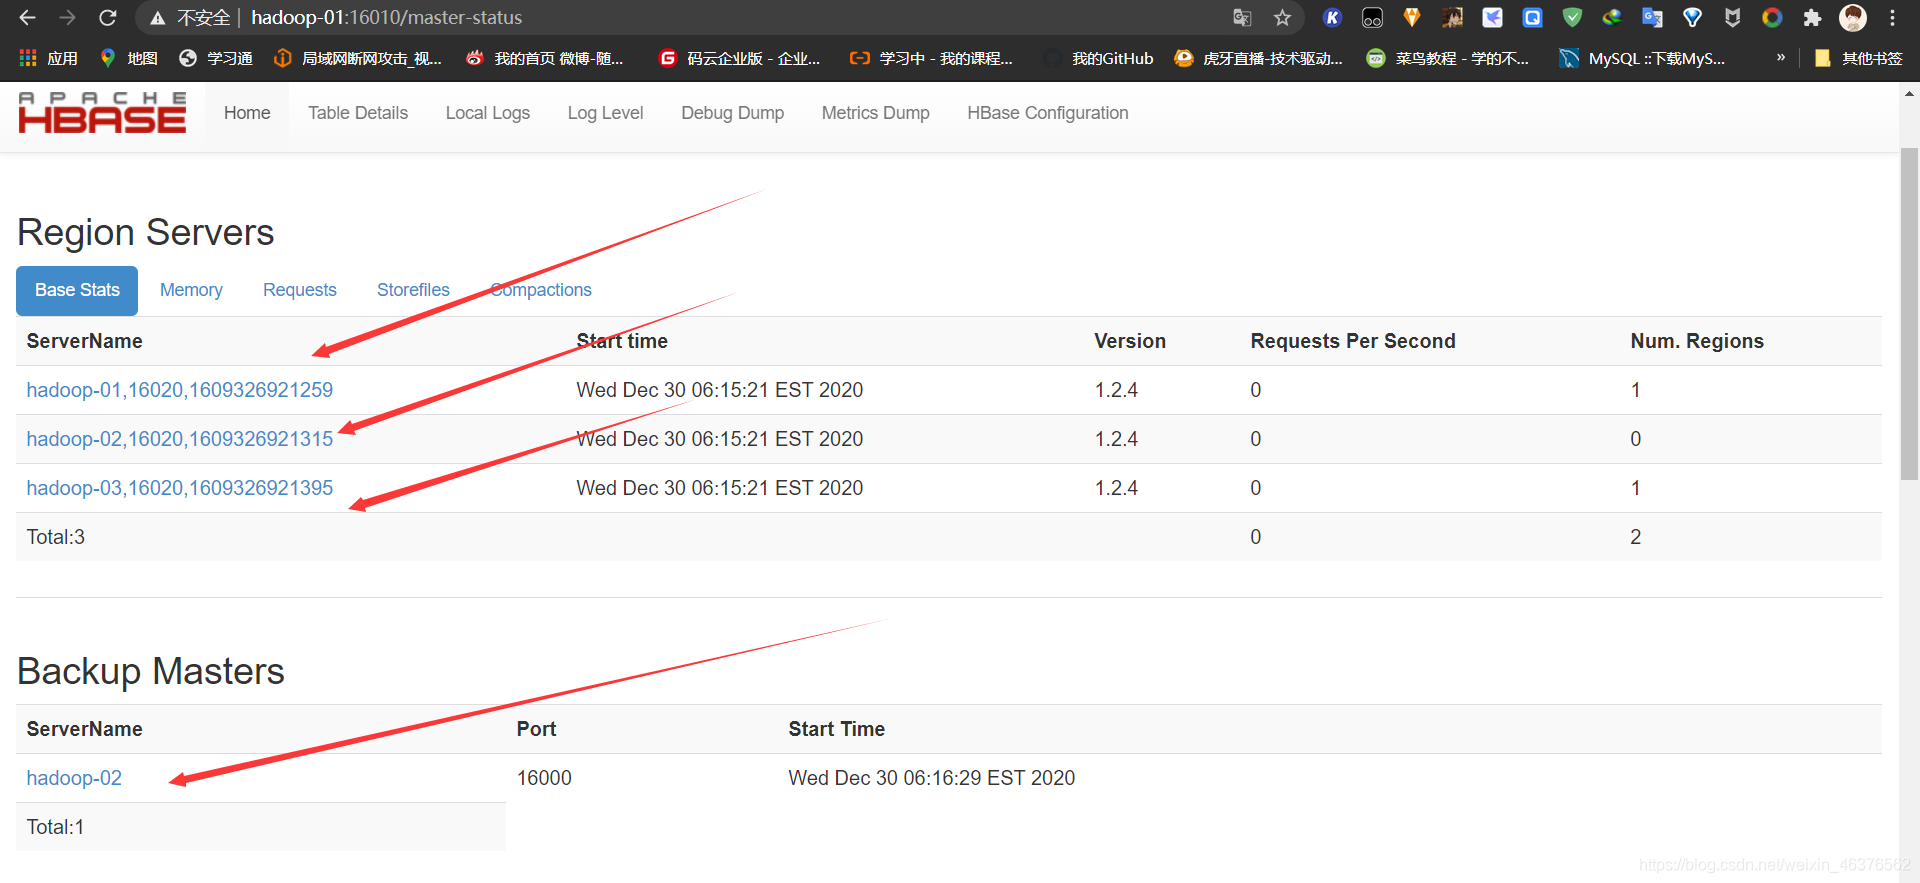Open the colorful ring extension icon
Screen dimensions: 1920x883
tap(1772, 18)
